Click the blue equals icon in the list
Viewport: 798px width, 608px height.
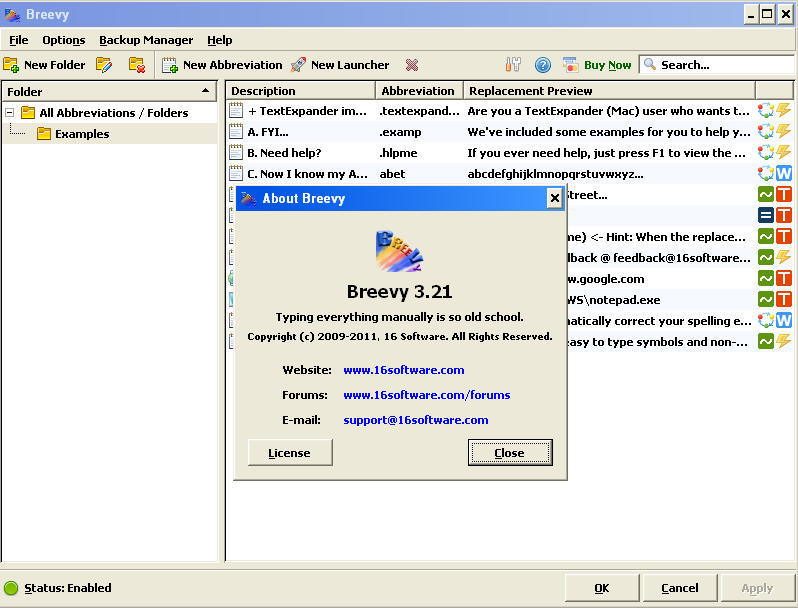click(x=766, y=216)
